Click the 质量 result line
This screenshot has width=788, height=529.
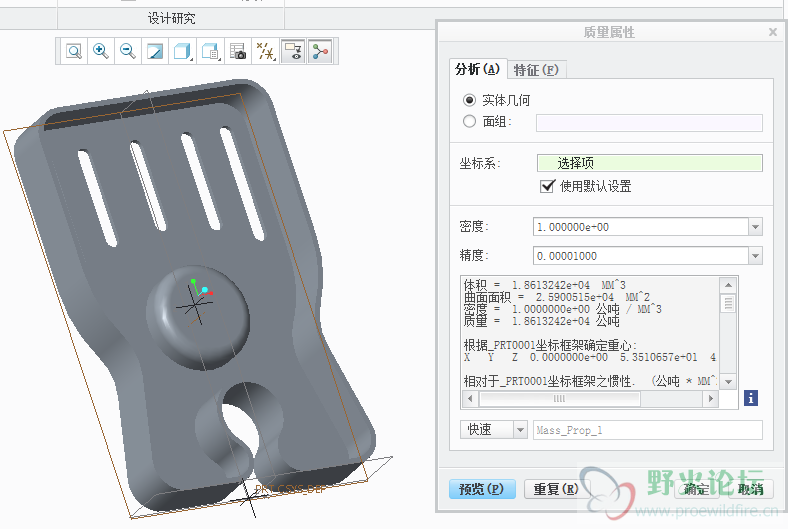(541, 321)
